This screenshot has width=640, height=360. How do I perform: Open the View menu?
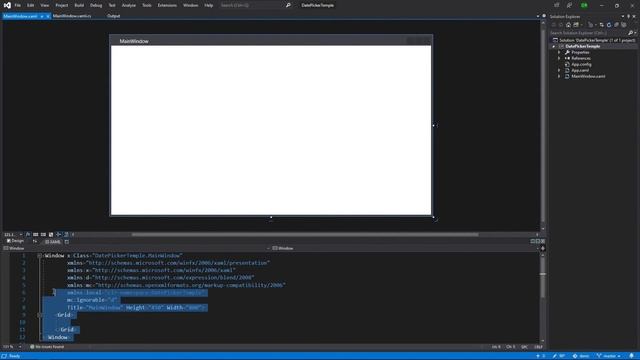point(44,5)
